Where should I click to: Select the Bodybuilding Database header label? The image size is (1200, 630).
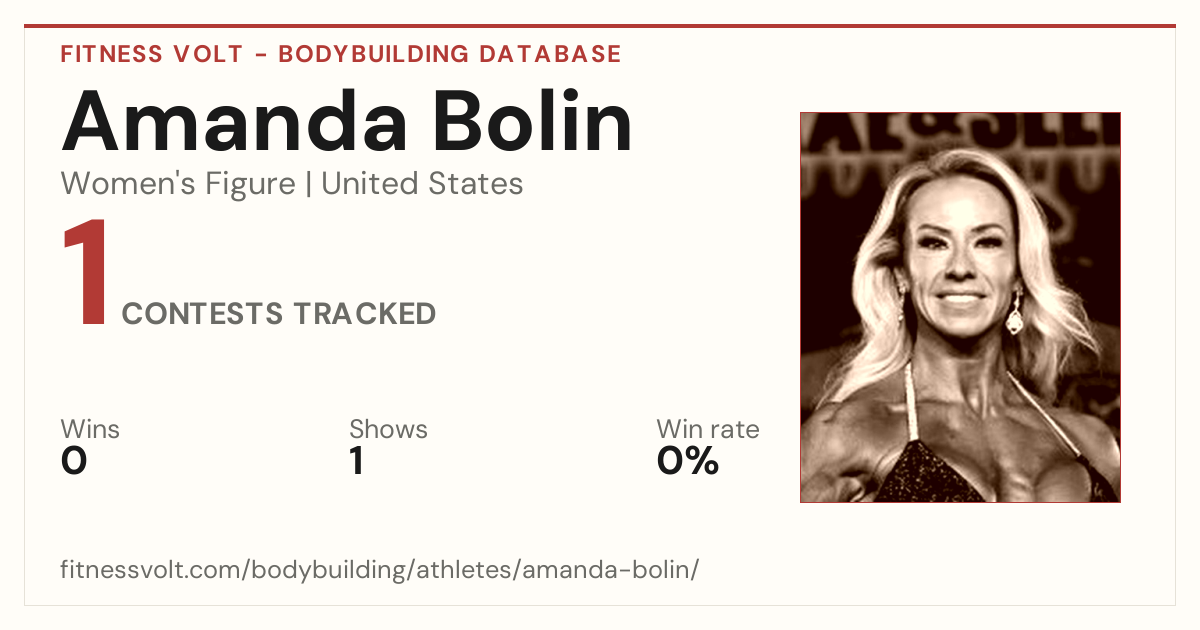tap(450, 54)
